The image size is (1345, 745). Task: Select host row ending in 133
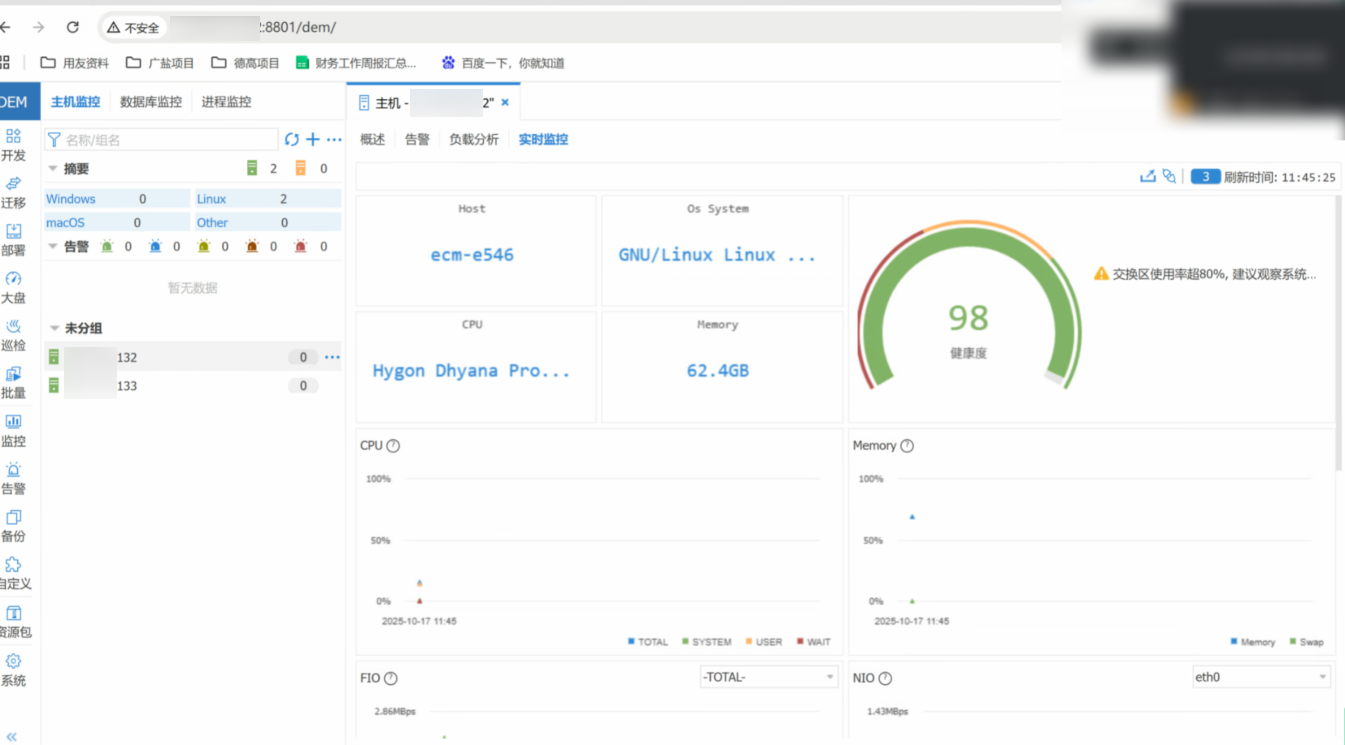(193, 386)
